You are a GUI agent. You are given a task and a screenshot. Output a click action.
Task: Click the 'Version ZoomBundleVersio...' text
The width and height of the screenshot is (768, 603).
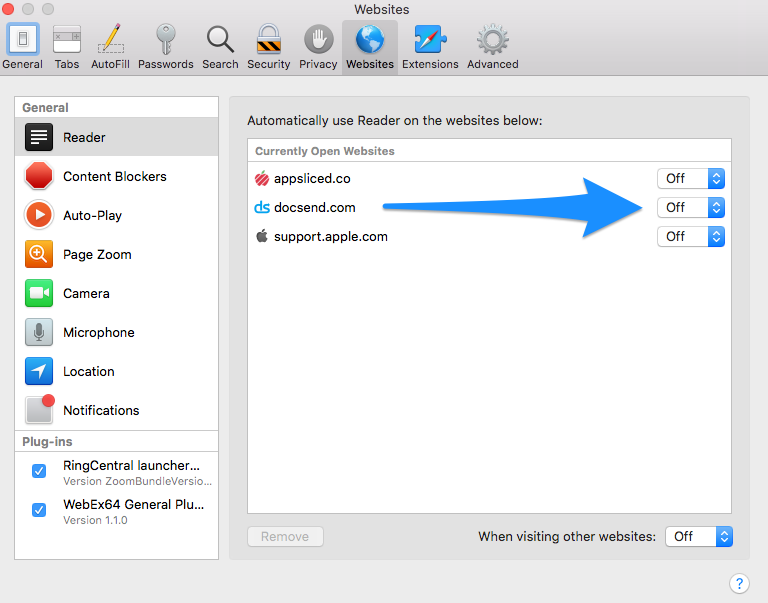[x=138, y=481]
